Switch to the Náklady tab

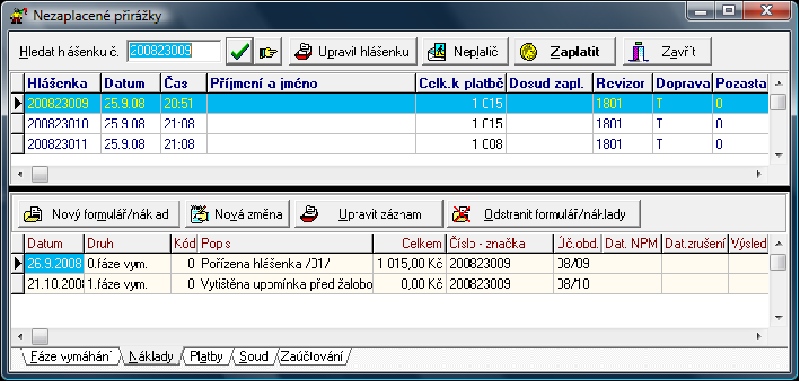point(151,357)
